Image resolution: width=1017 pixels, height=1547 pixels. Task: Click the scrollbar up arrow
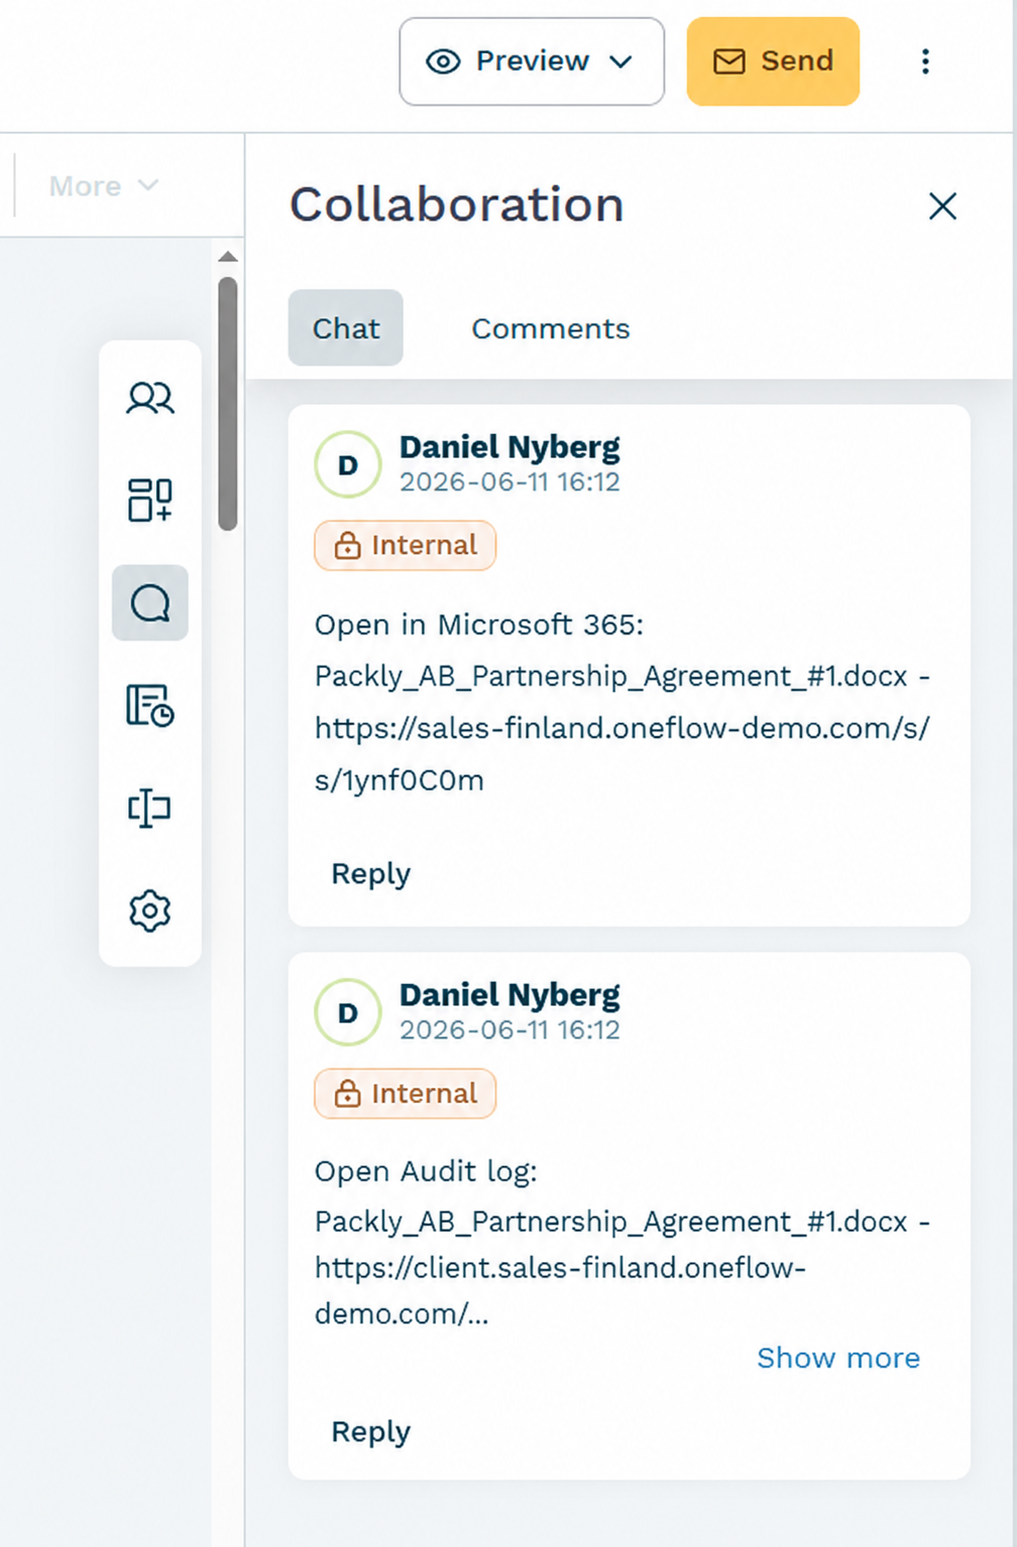(228, 257)
